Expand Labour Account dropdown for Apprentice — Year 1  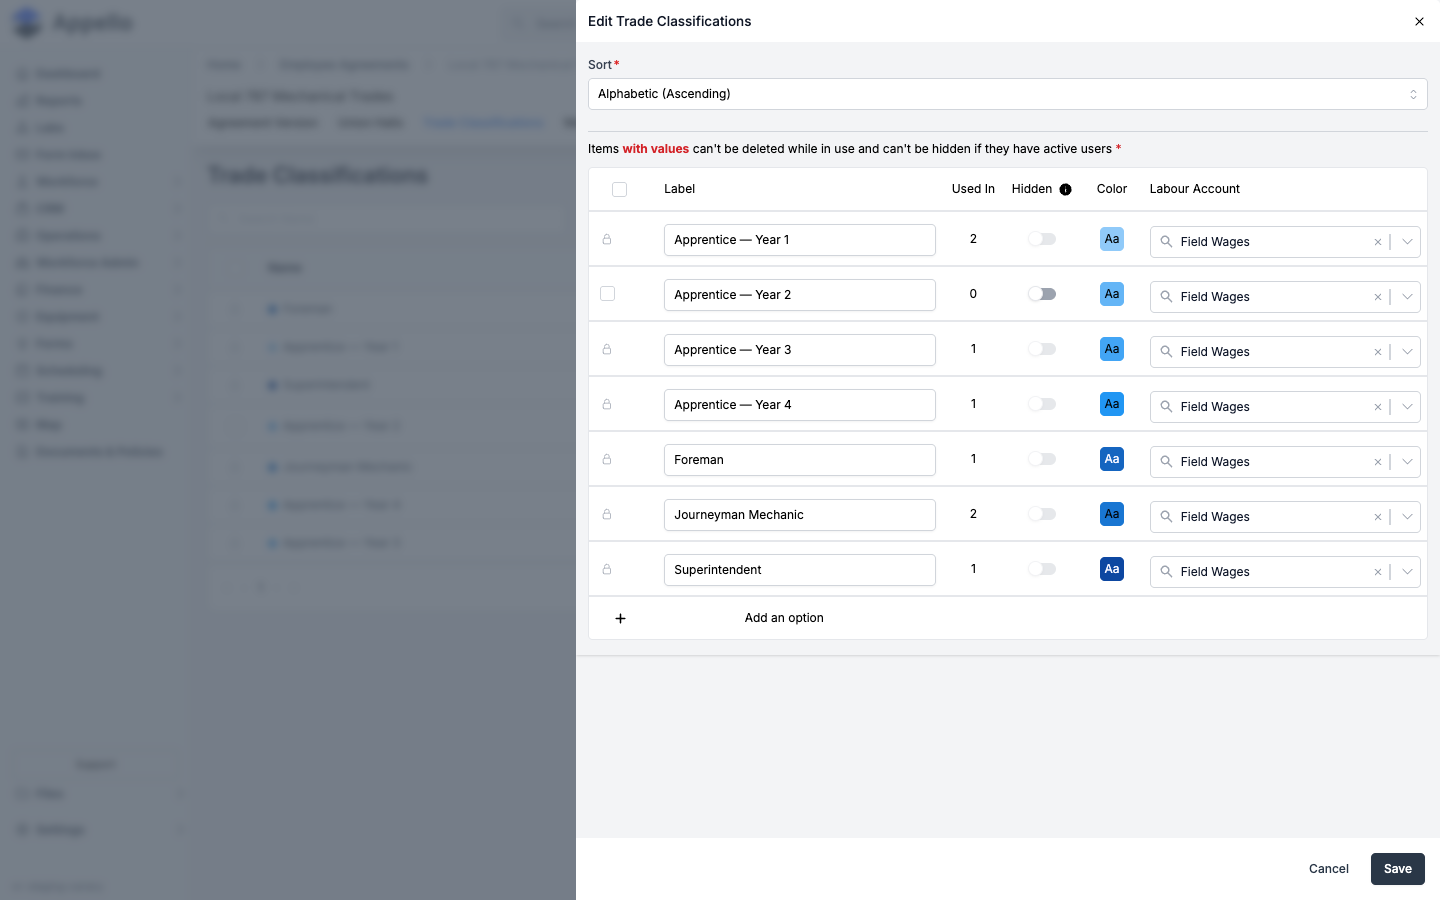pyautogui.click(x=1407, y=242)
